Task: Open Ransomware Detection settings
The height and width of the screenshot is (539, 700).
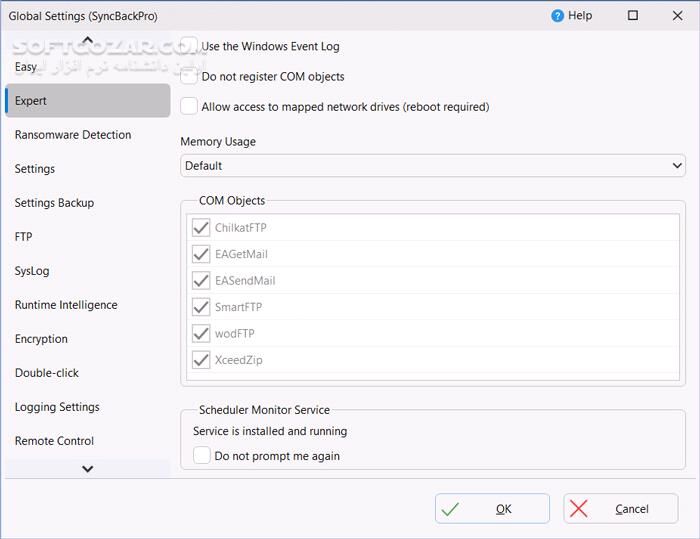Action: (88, 135)
